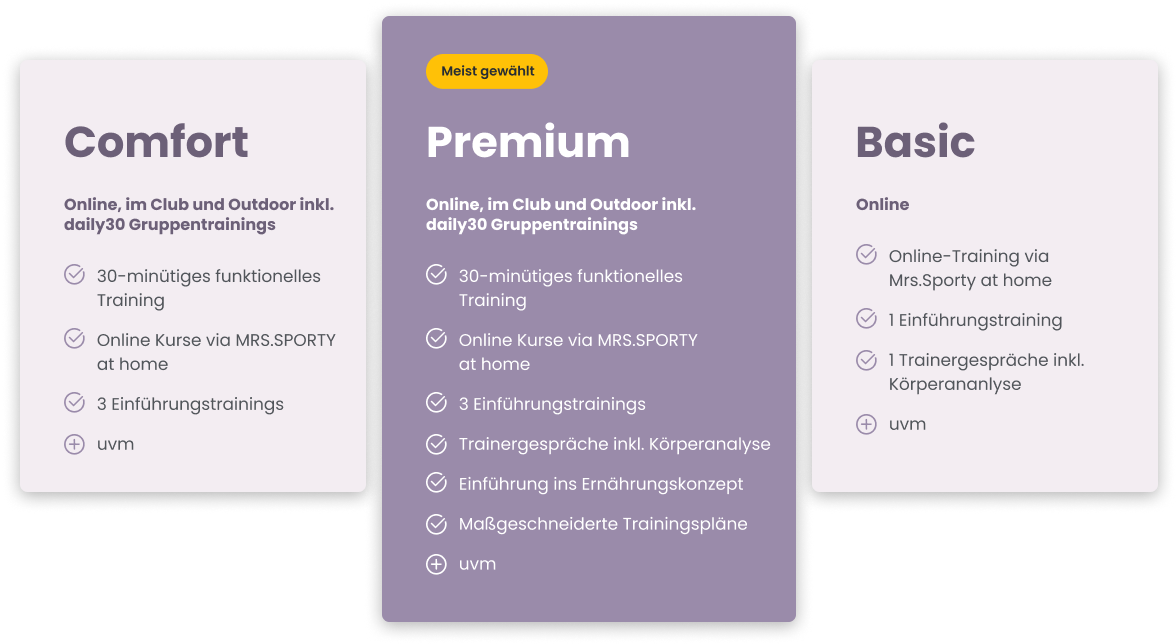
Task: Expand the Premium plan's uvm plus icon
Action: click(x=436, y=564)
